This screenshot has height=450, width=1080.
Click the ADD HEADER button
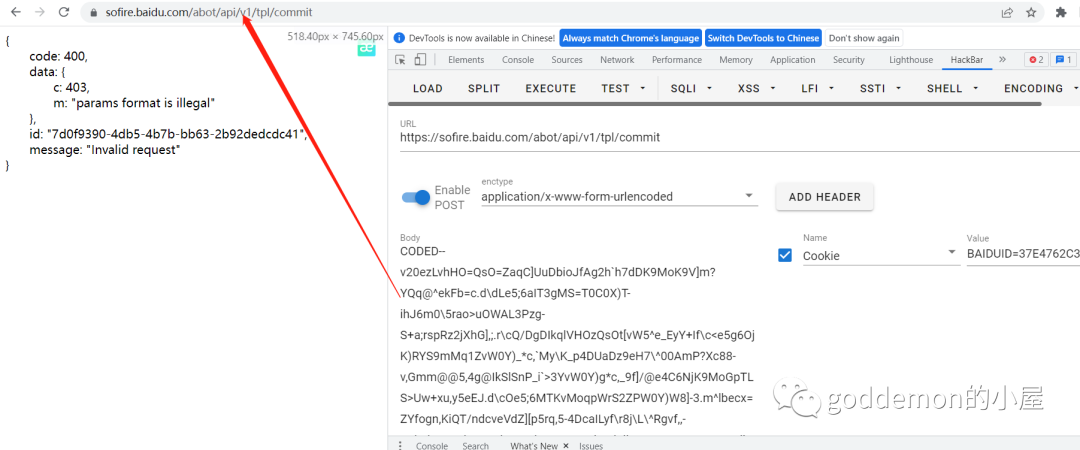point(824,197)
